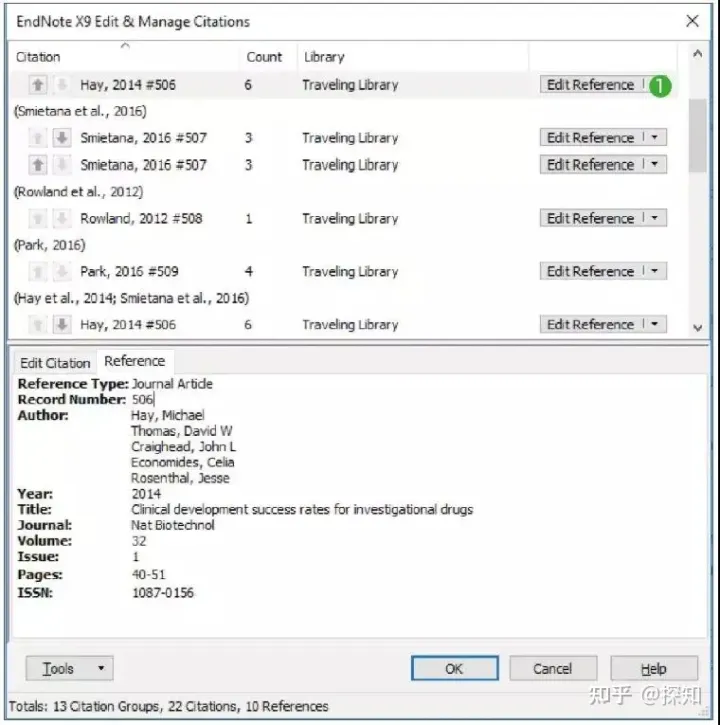Expand the Edit Reference dropdown for Park, 2016 #509
The height and width of the screenshot is (725, 720).
(x=655, y=271)
